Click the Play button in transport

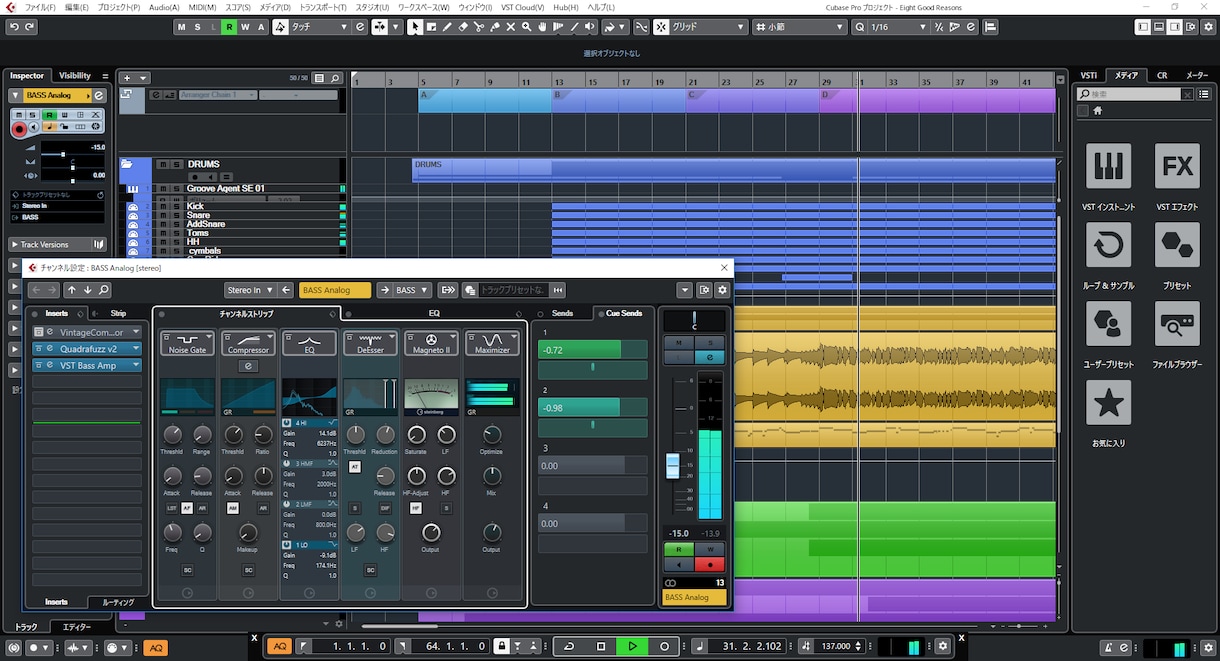(x=633, y=647)
